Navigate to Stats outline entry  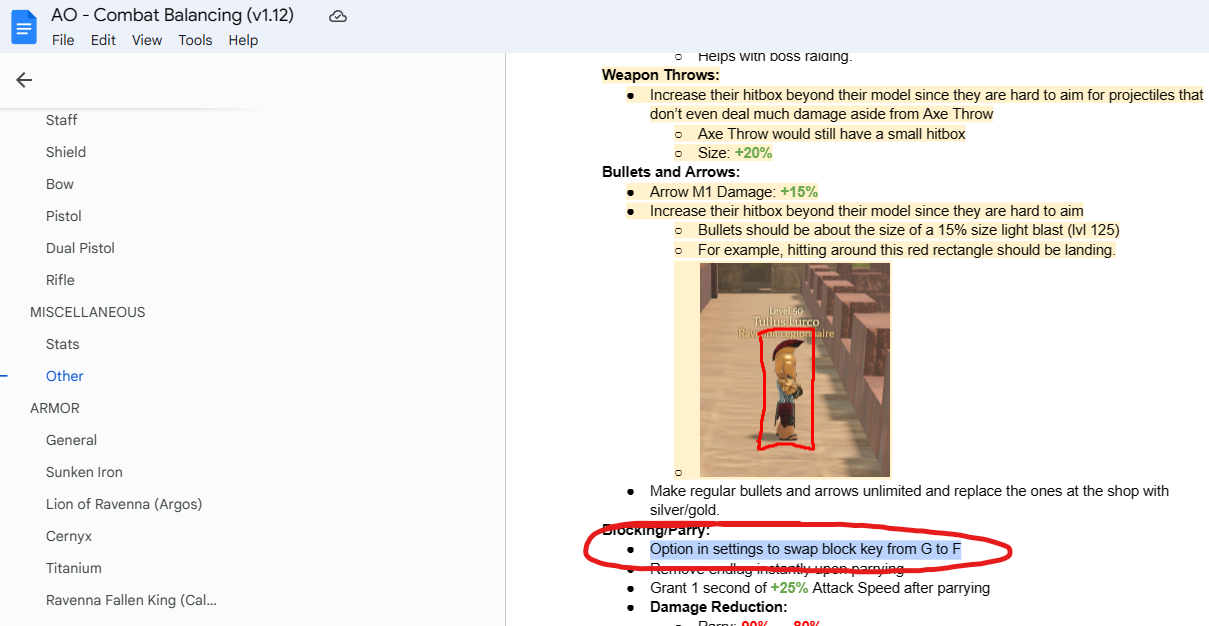pyautogui.click(x=62, y=344)
